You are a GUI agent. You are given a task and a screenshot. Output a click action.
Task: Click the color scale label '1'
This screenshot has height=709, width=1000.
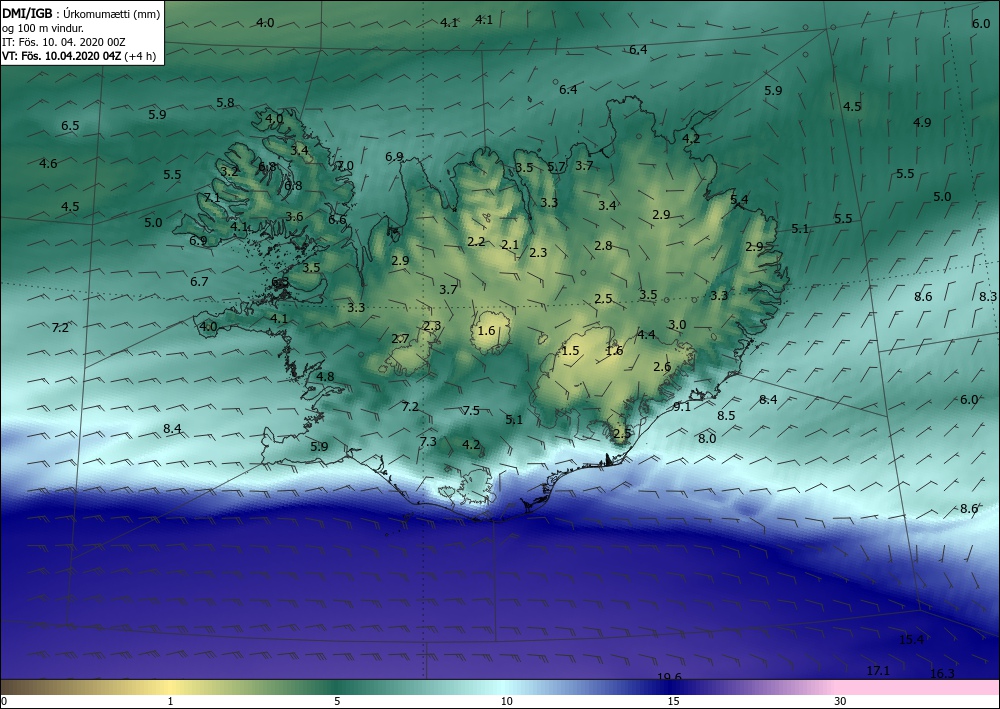[x=170, y=701]
